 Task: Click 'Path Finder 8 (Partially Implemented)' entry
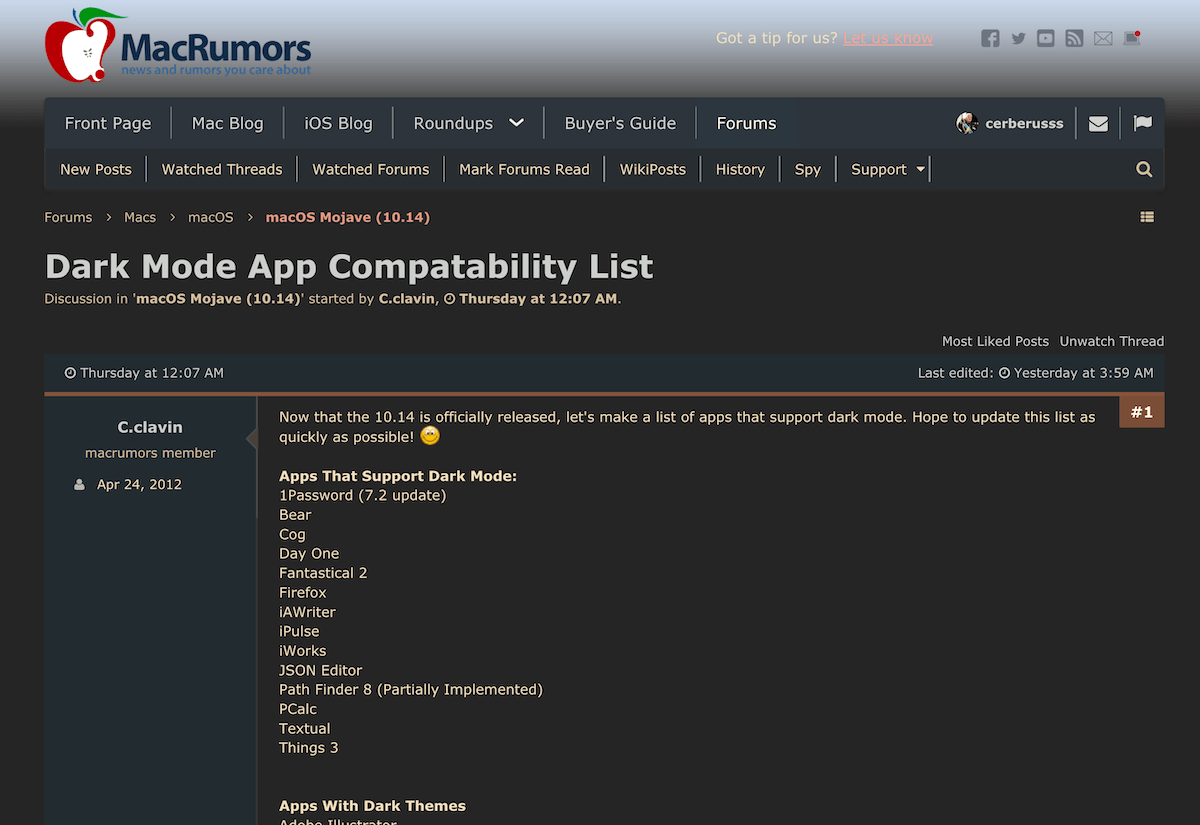point(411,689)
